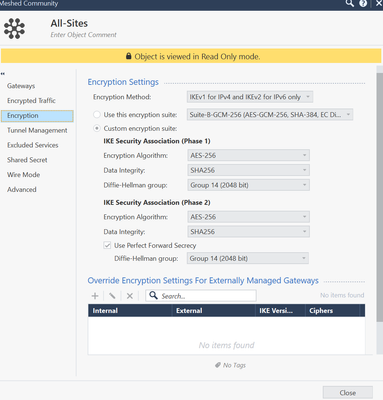Collapse the navigation pane with double arrows
Viewport: 383px width, 400px height.
[x=3, y=74]
